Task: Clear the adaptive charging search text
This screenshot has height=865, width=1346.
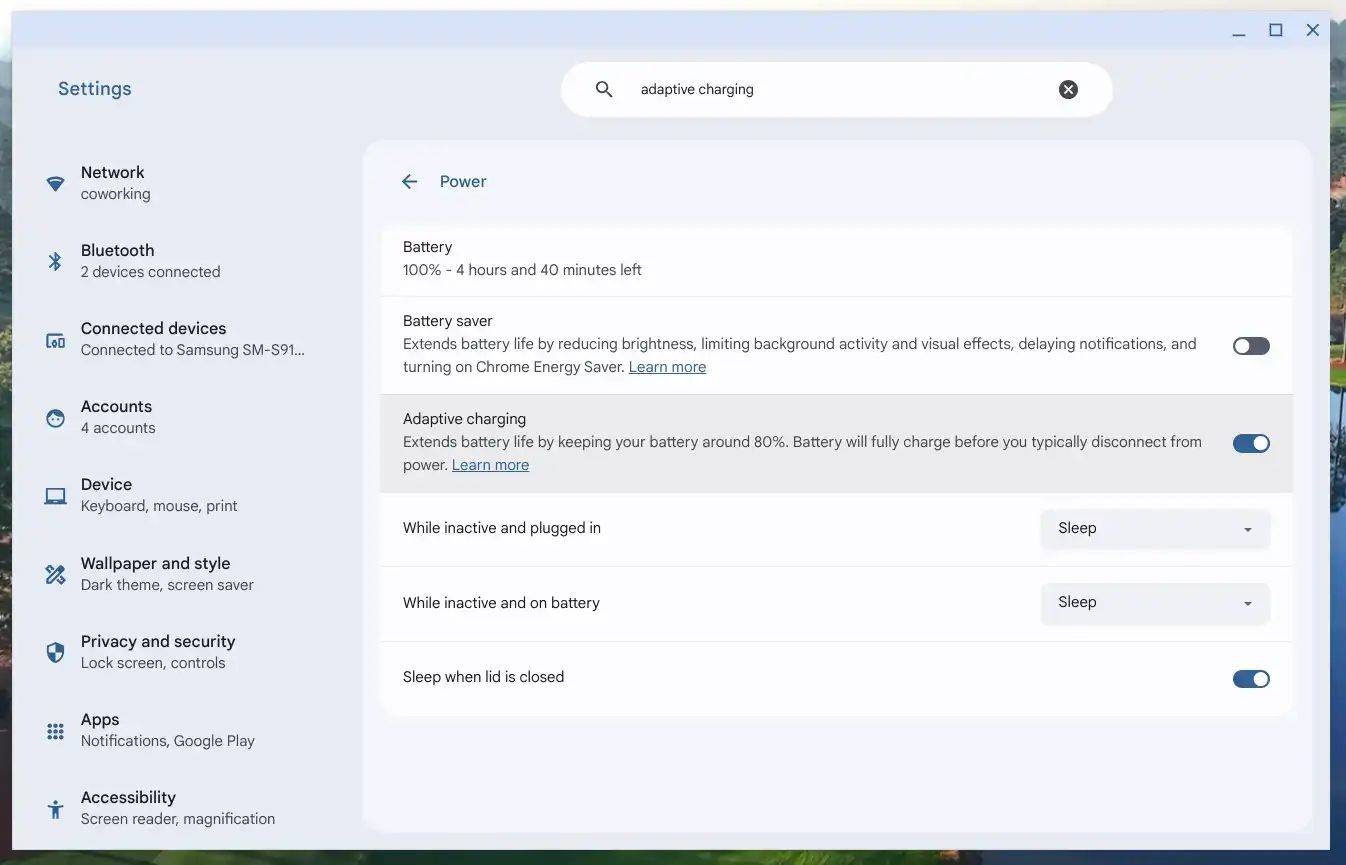Action: click(1069, 90)
